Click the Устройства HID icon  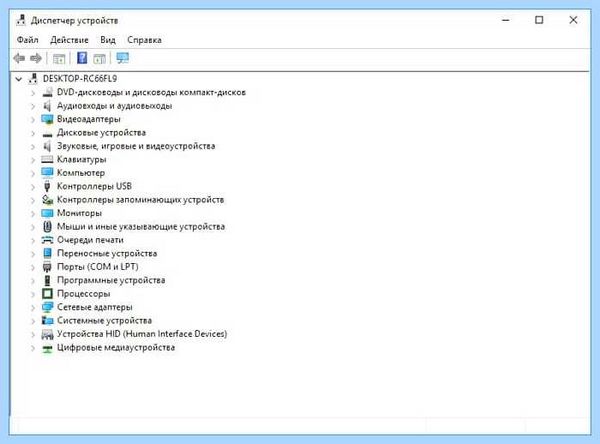pyautogui.click(x=47, y=334)
